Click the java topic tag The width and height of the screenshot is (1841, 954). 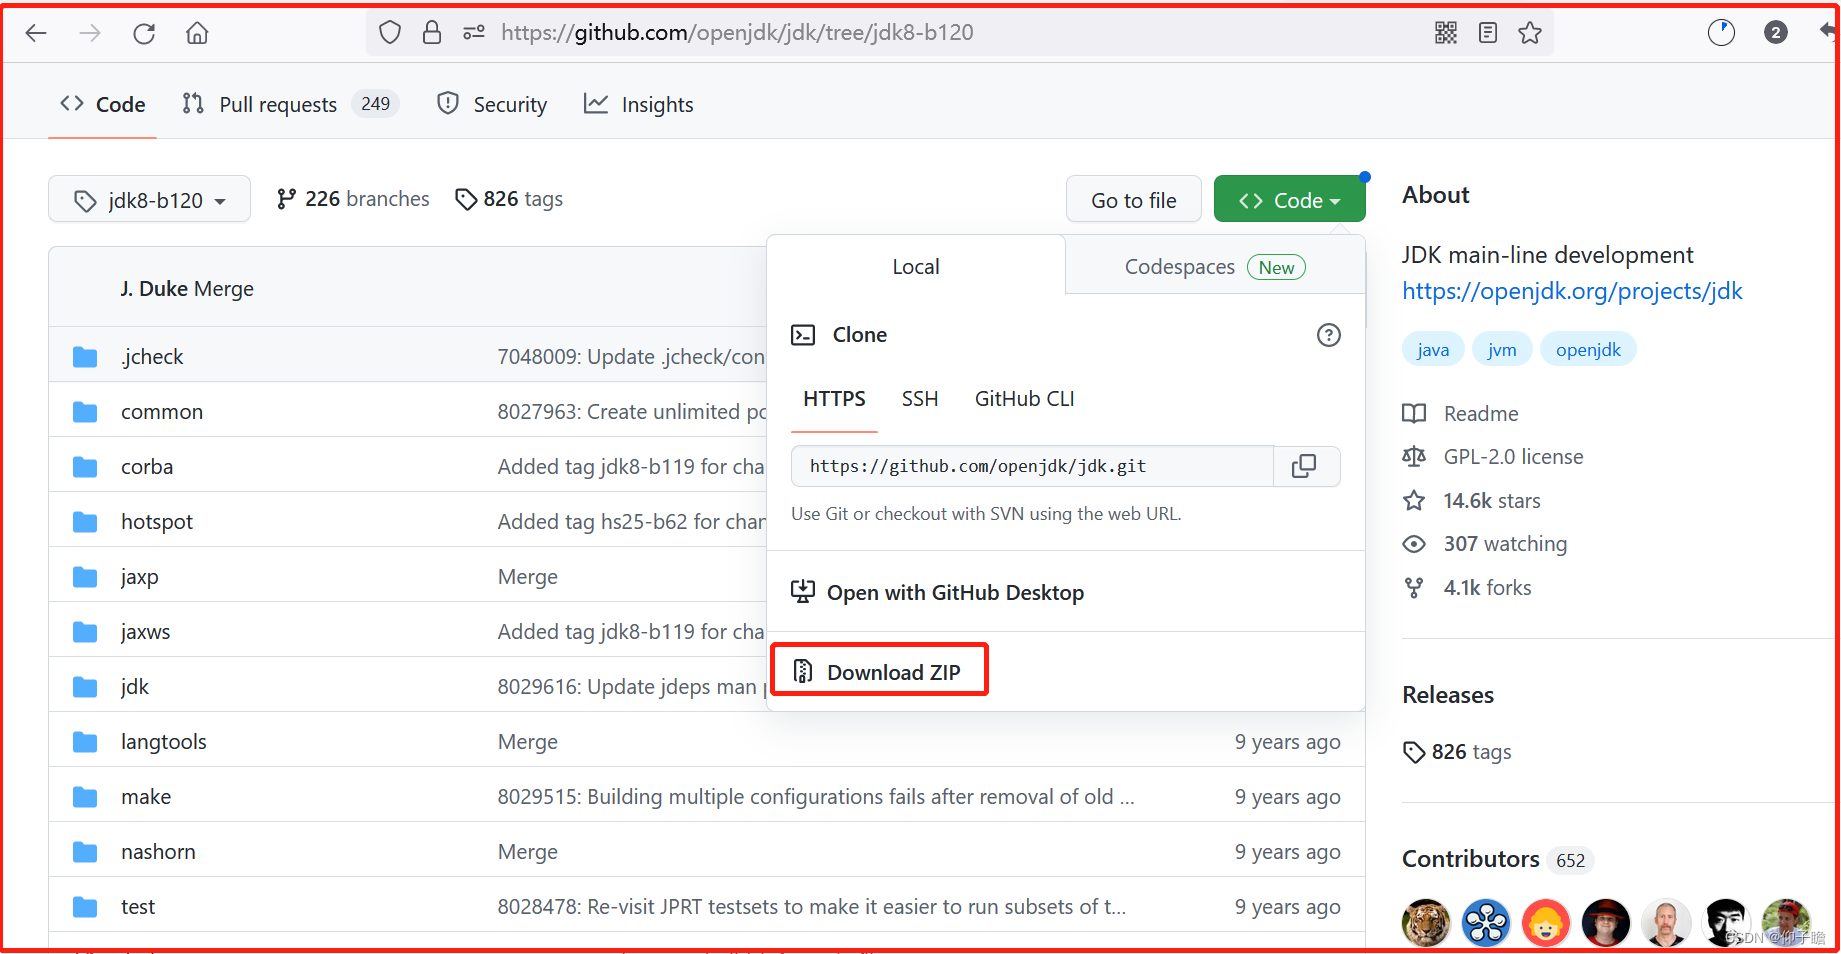1433,350
